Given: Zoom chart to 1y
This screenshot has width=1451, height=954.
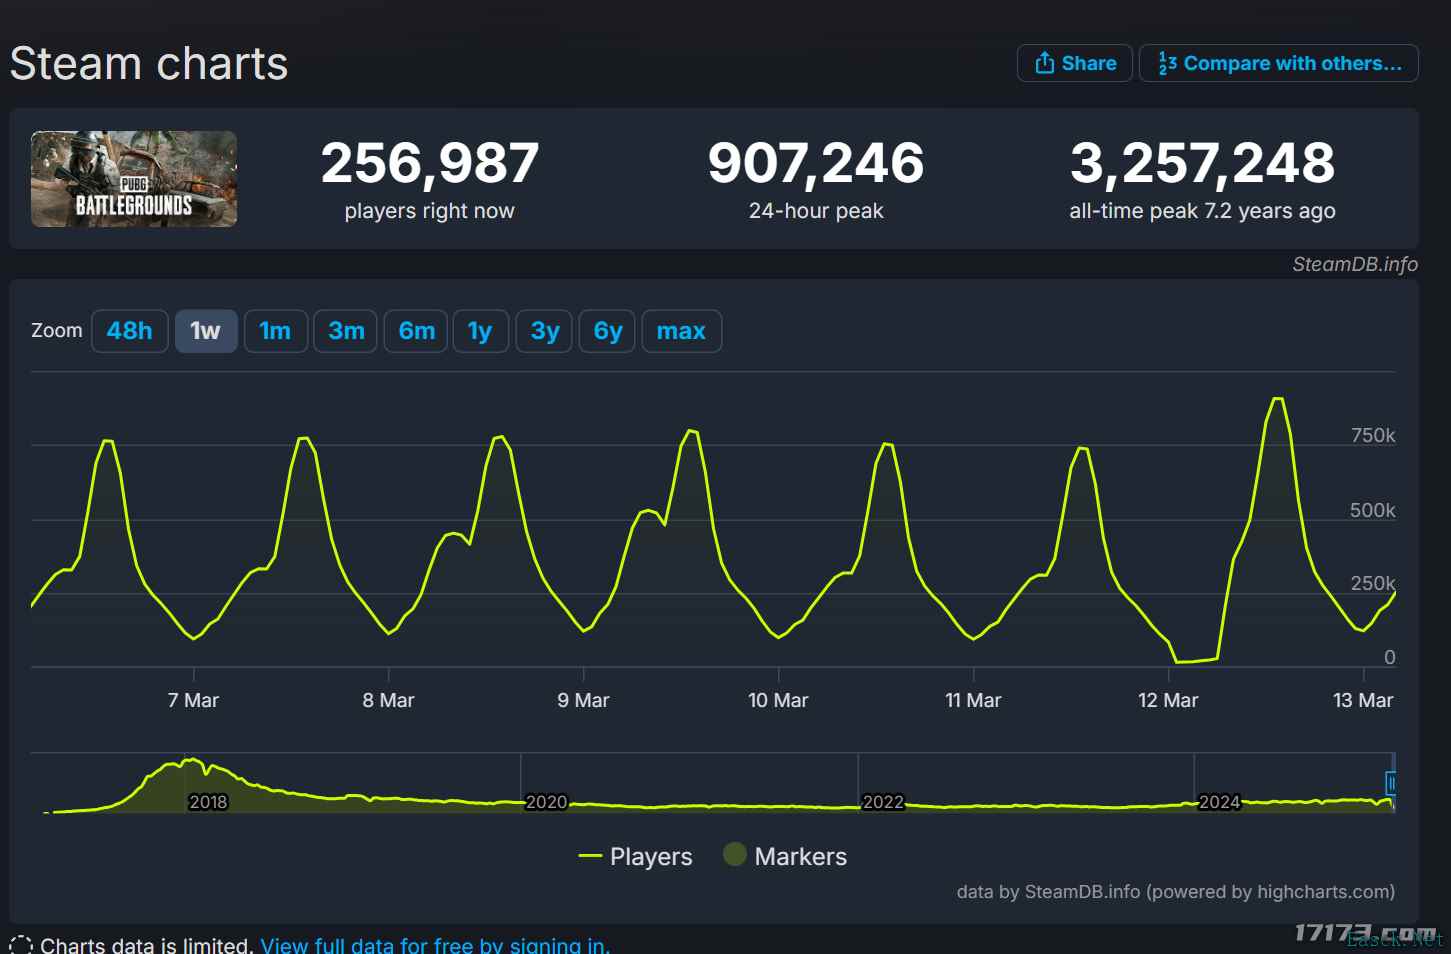Looking at the screenshot, I should pos(480,331).
